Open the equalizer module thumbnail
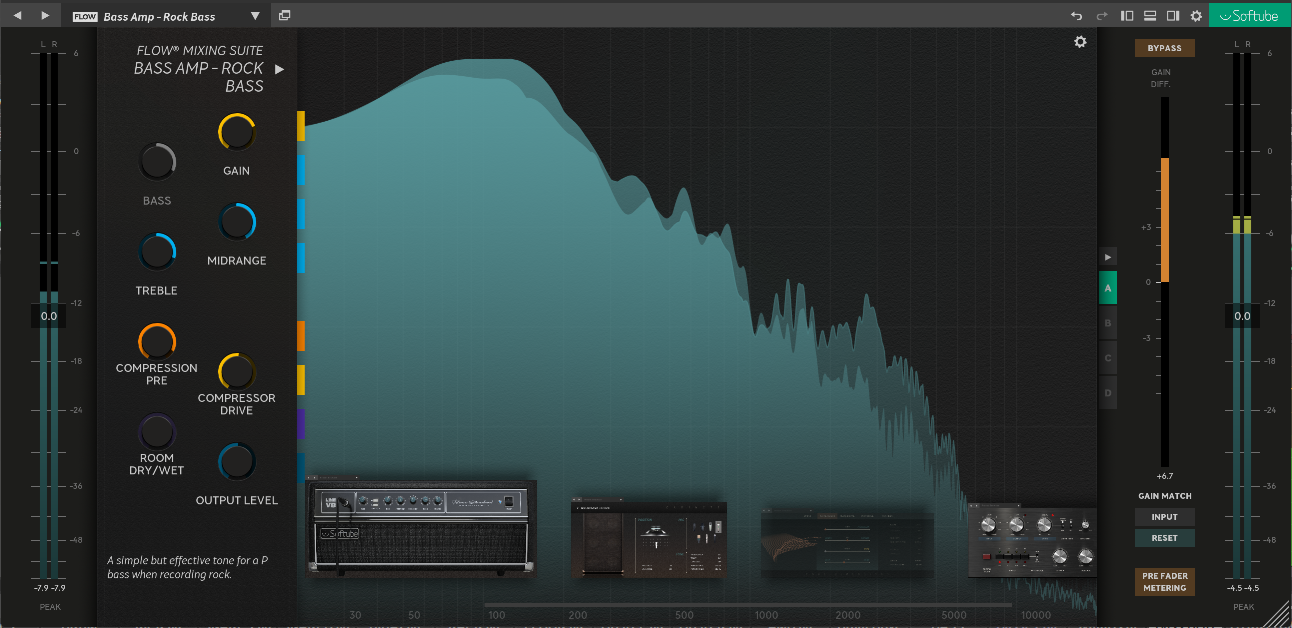 (847, 543)
